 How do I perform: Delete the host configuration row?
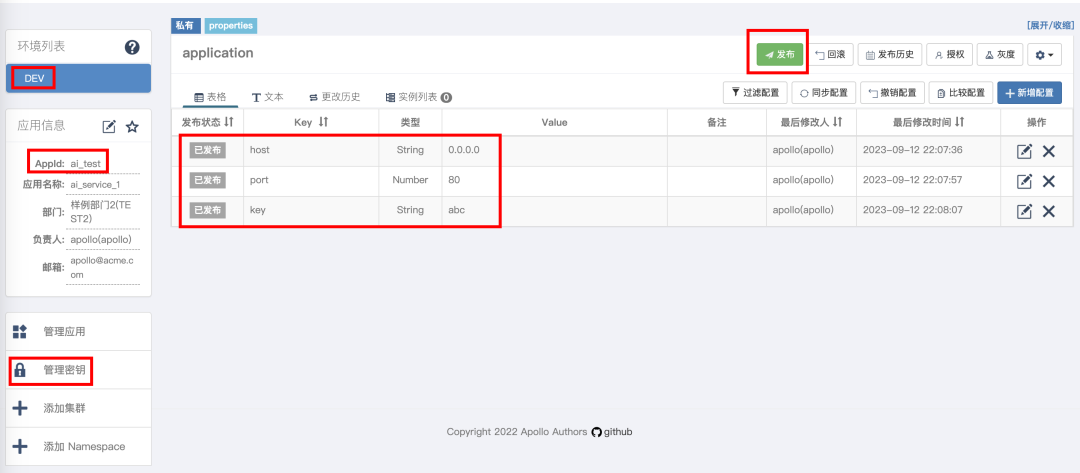pyautogui.click(x=1049, y=151)
